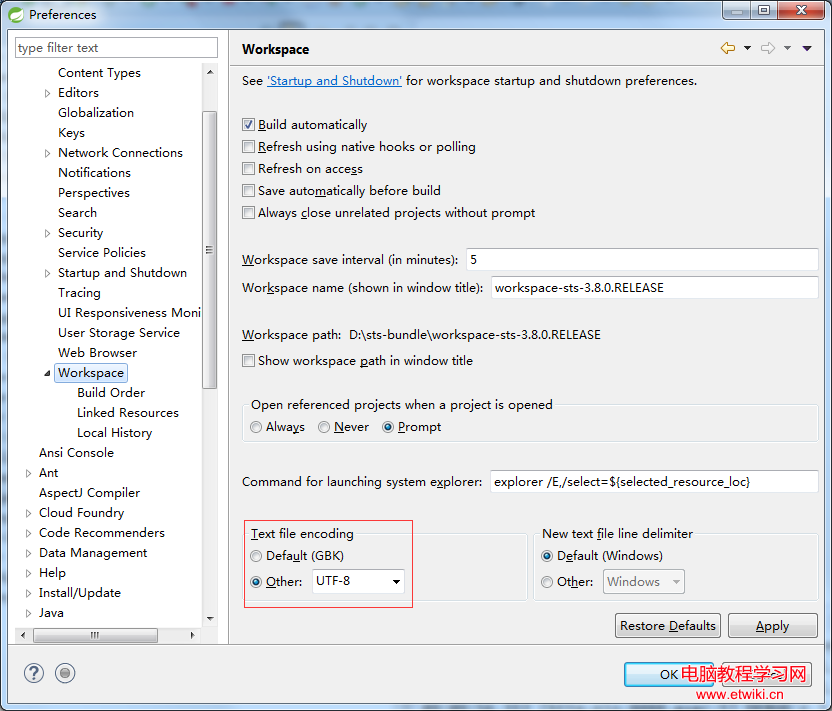Select Keys in the tree
This screenshot has width=832, height=711.
click(x=71, y=133)
